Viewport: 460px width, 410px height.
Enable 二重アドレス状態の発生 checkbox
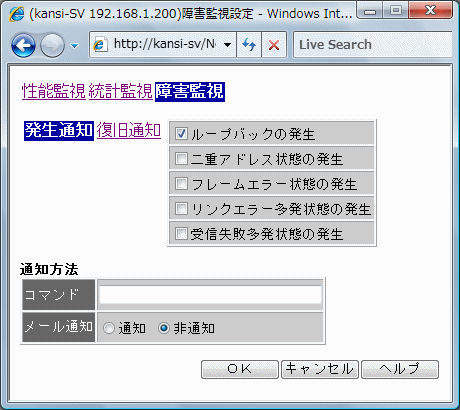pyautogui.click(x=181, y=158)
